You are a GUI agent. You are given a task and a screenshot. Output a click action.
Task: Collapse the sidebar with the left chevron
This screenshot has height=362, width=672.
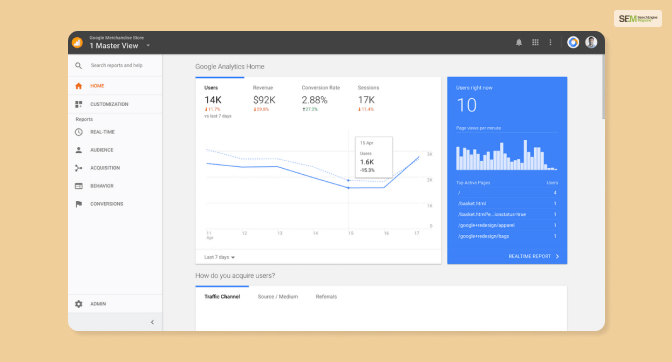point(152,322)
